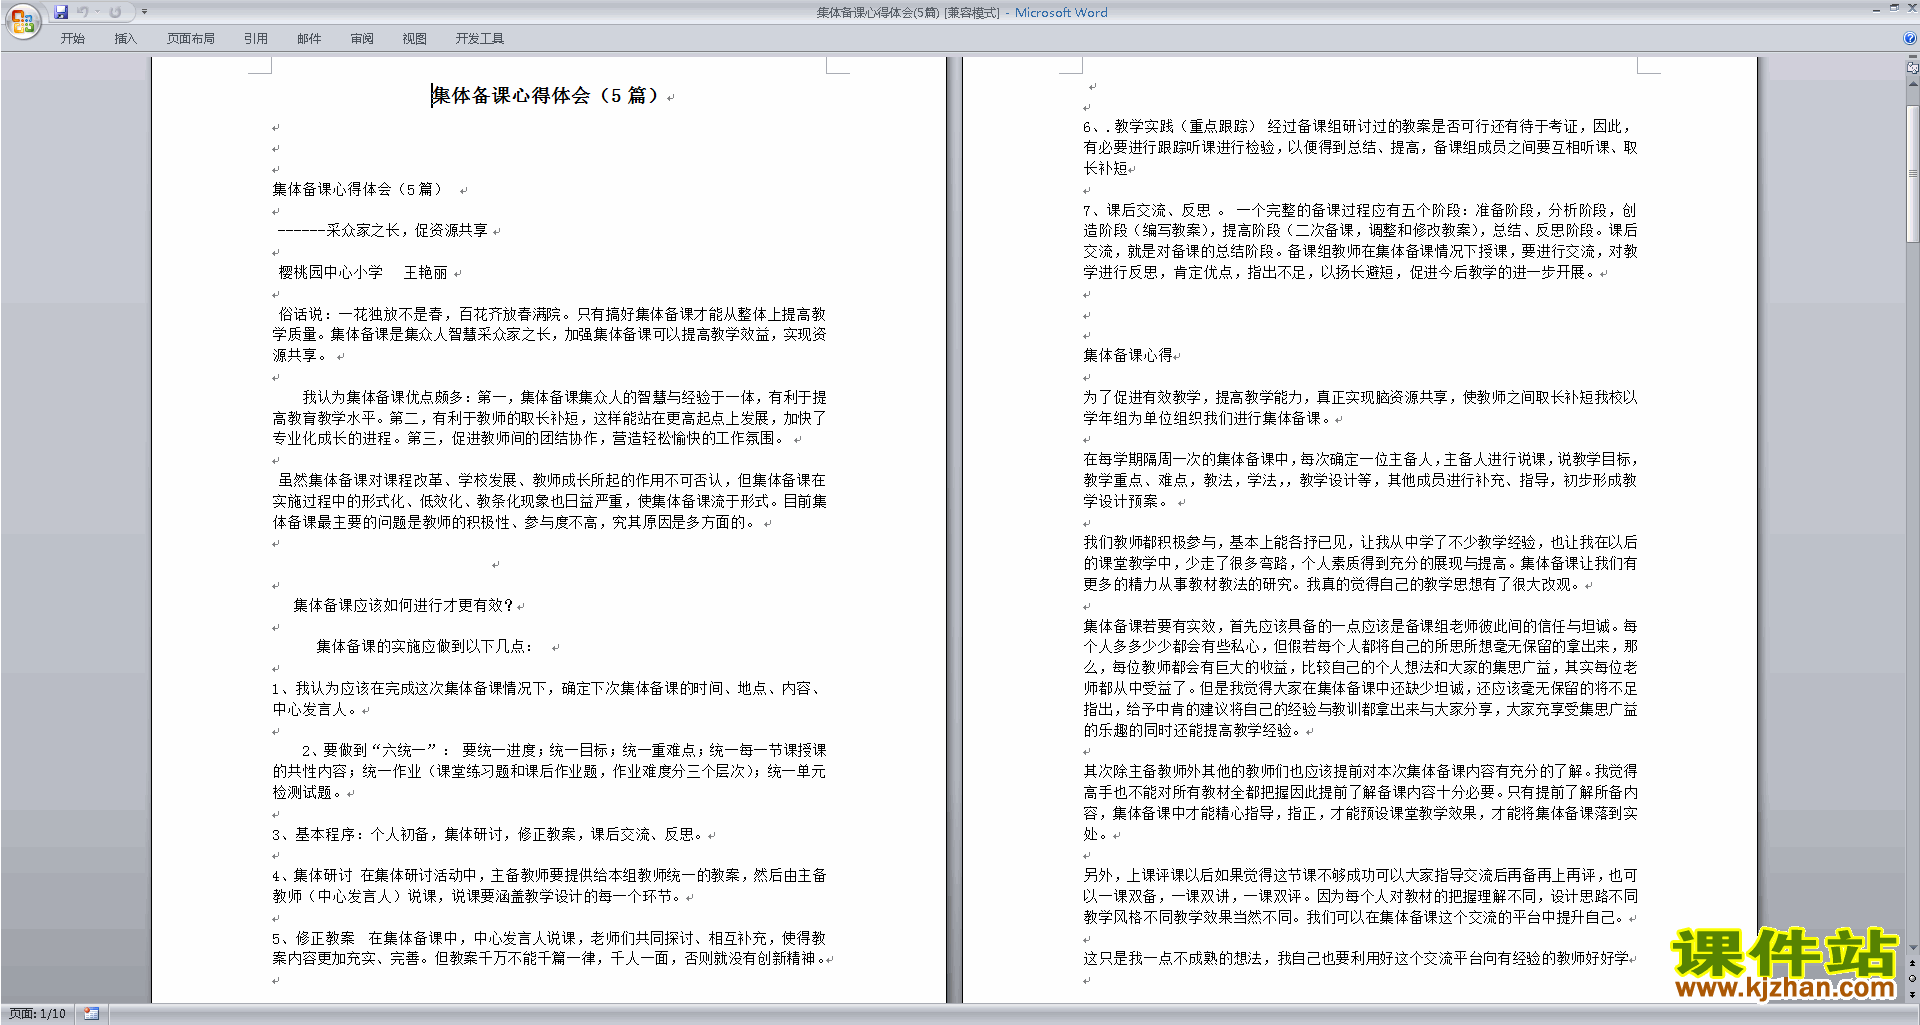Open the 插入 ribbon tab

tap(125, 39)
